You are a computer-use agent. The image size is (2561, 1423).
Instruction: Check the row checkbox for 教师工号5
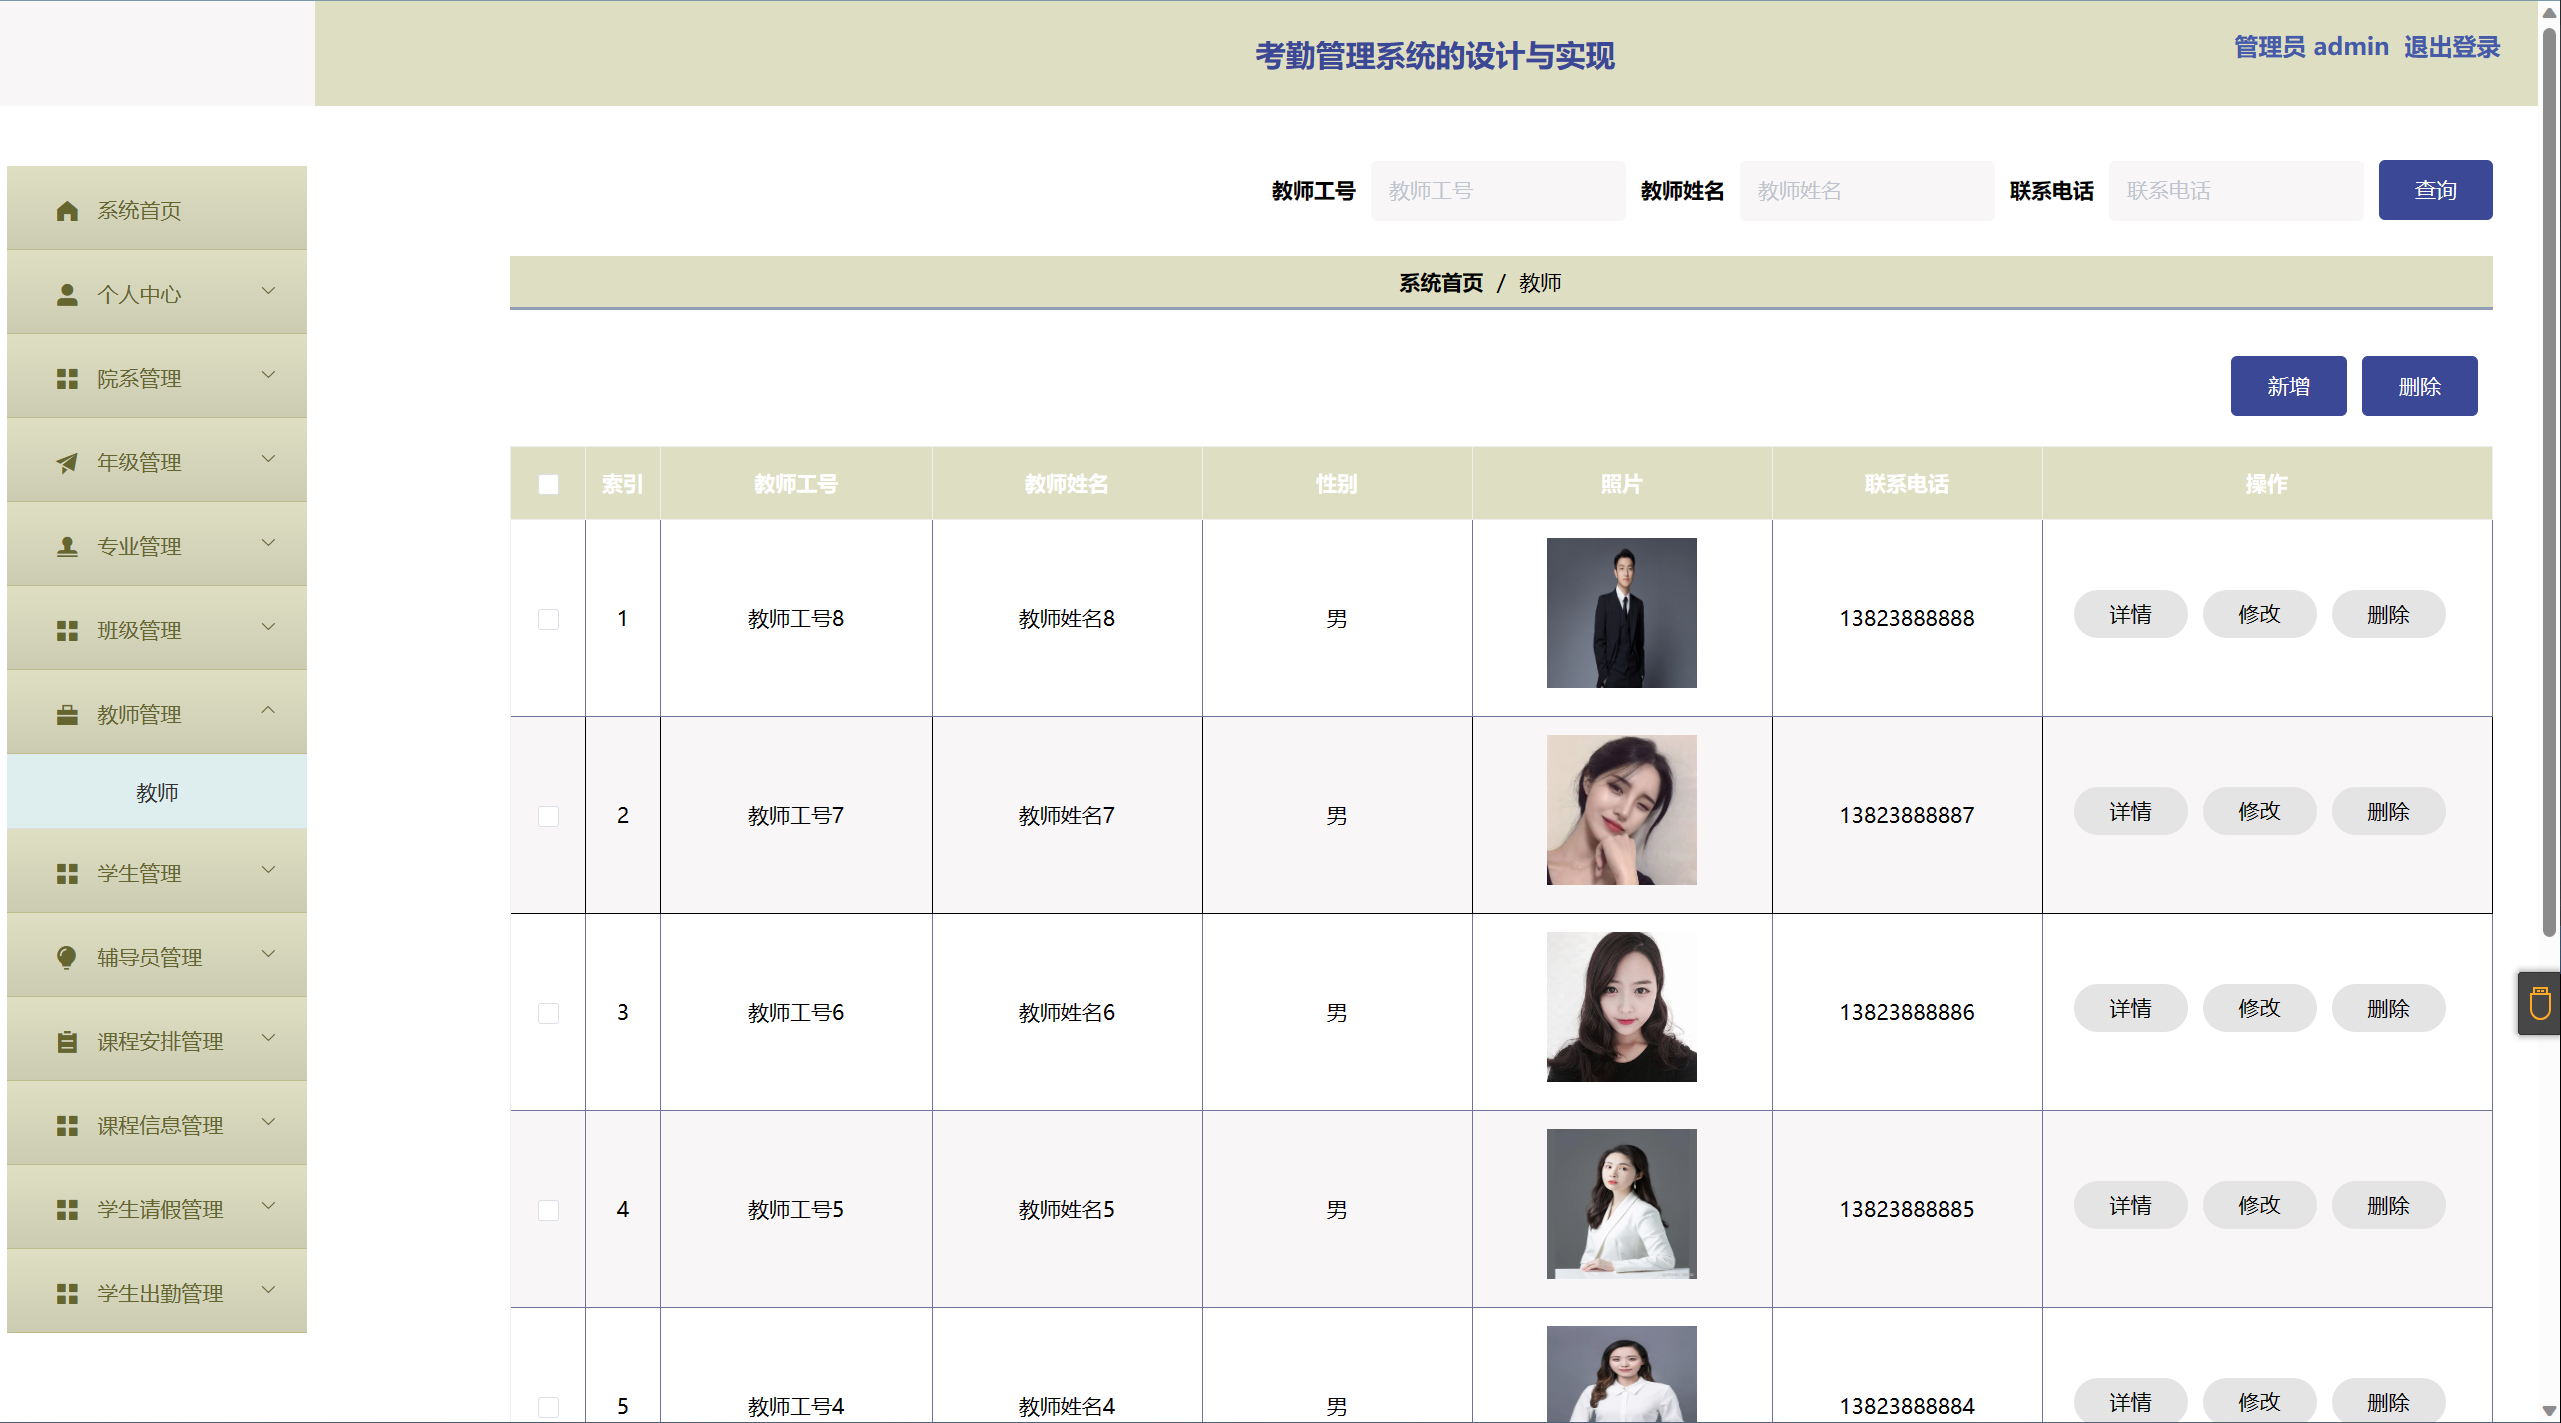(x=548, y=1210)
